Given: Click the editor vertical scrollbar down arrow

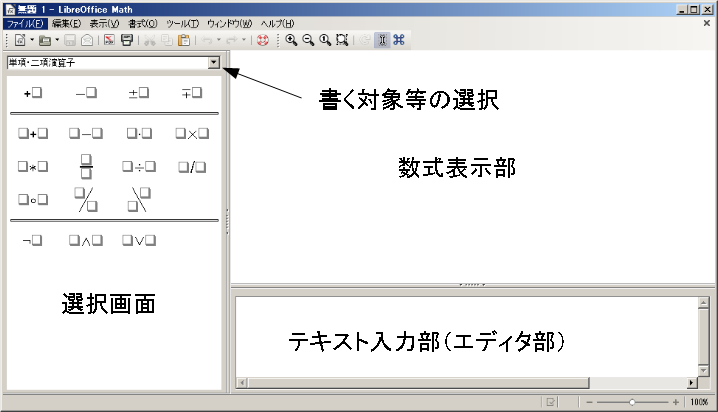Looking at the screenshot, I should [703, 370].
